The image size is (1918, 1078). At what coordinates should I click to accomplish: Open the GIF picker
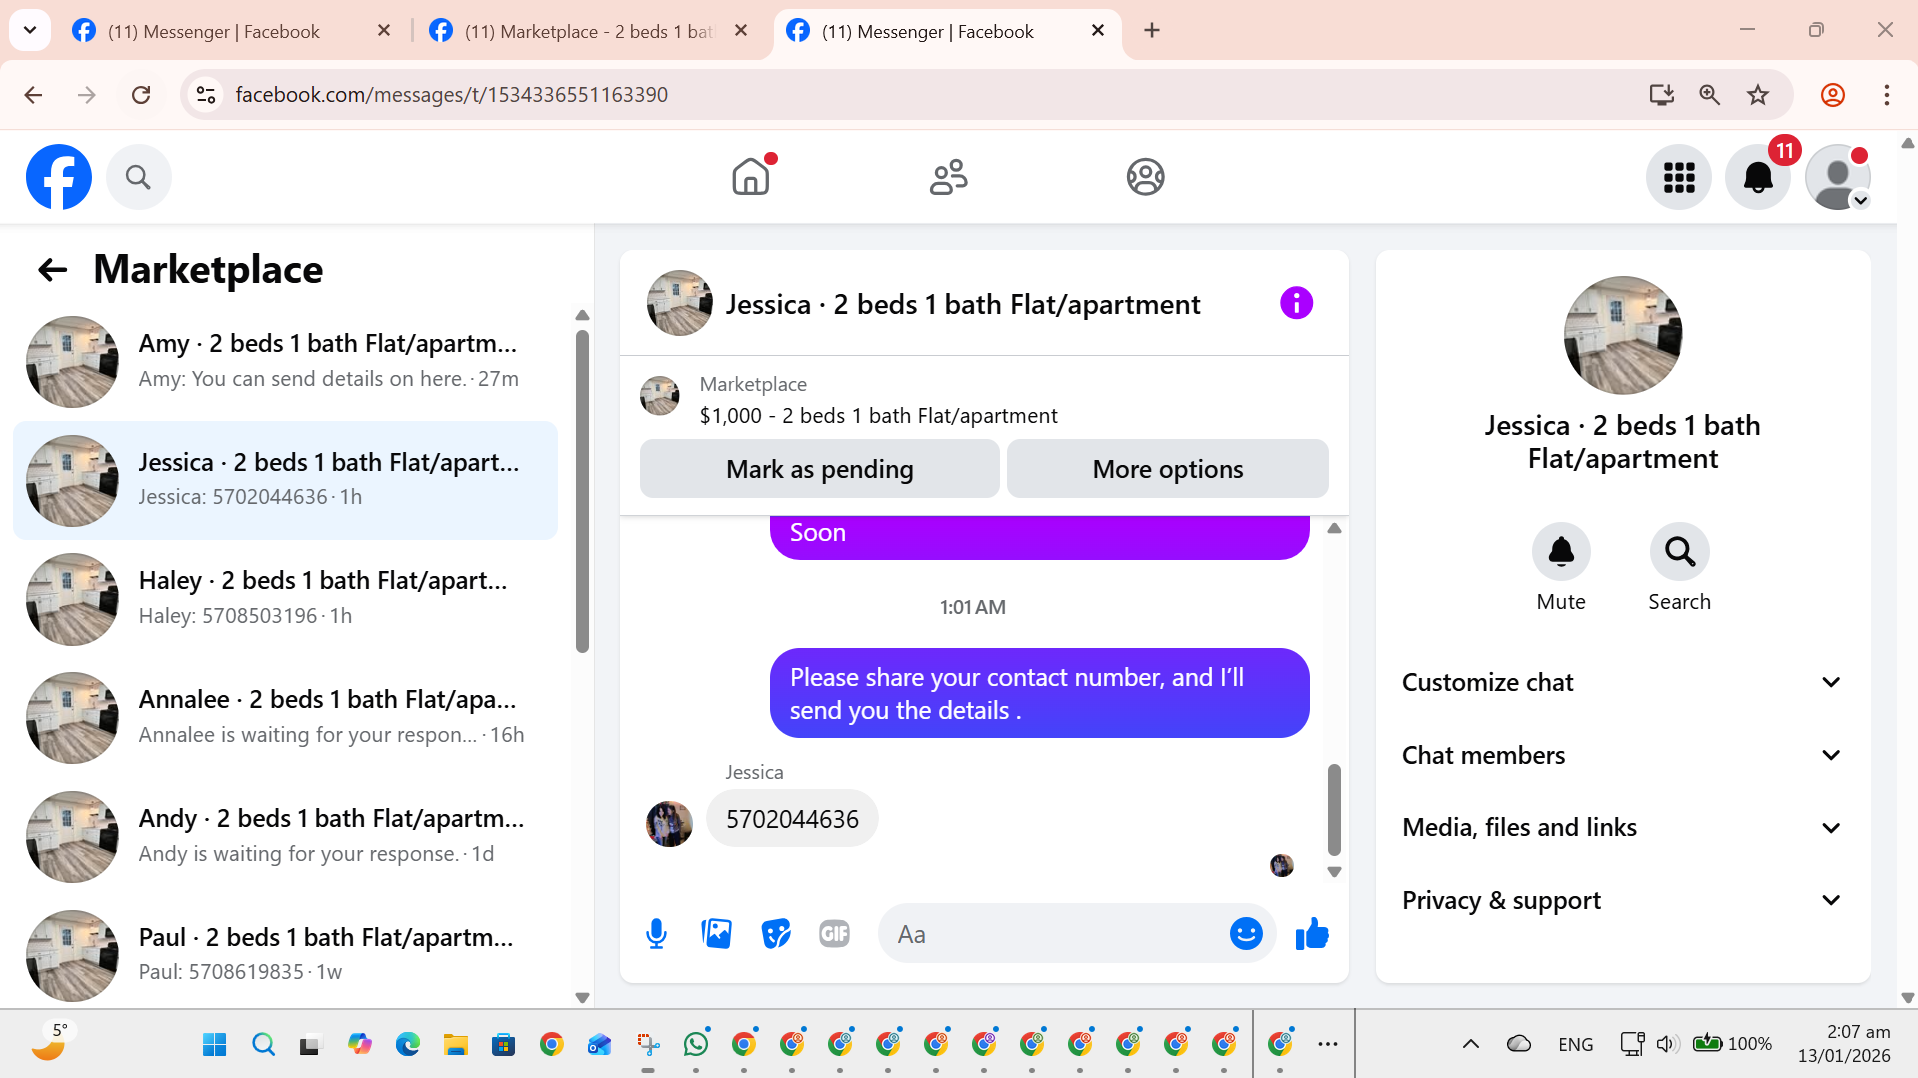(x=834, y=934)
